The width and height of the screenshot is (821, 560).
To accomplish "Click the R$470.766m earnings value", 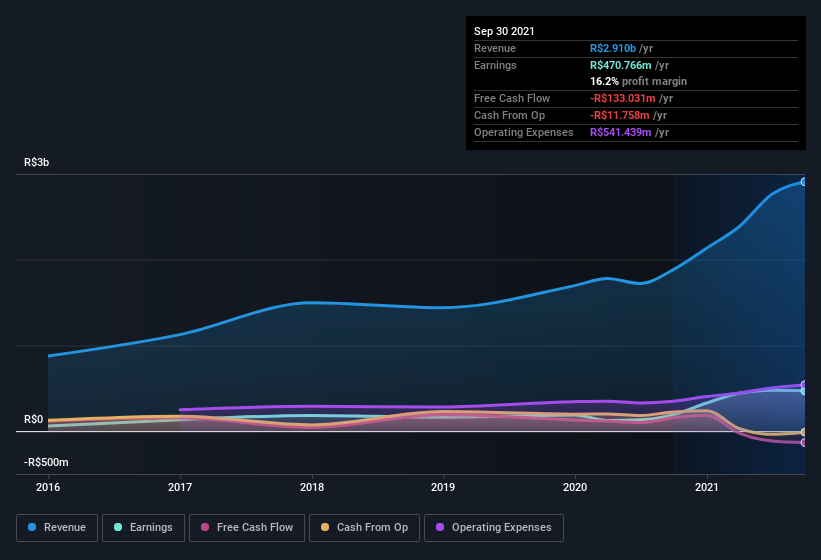I will (x=620, y=65).
